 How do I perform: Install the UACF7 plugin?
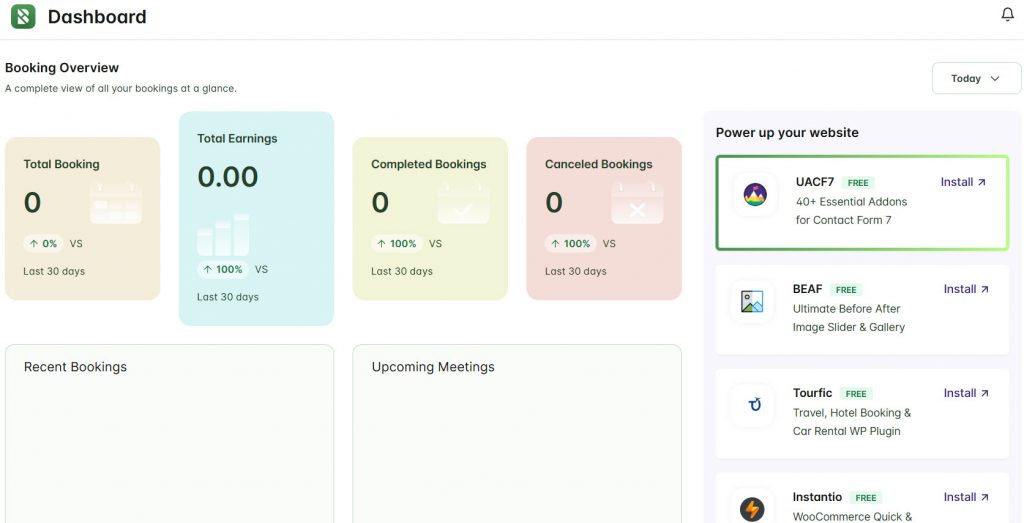tap(963, 182)
